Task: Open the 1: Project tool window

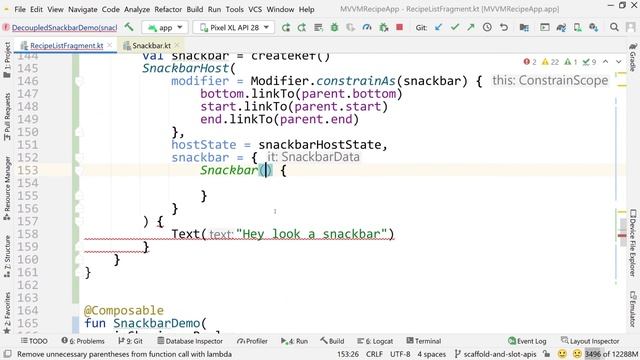Action: click(7, 60)
